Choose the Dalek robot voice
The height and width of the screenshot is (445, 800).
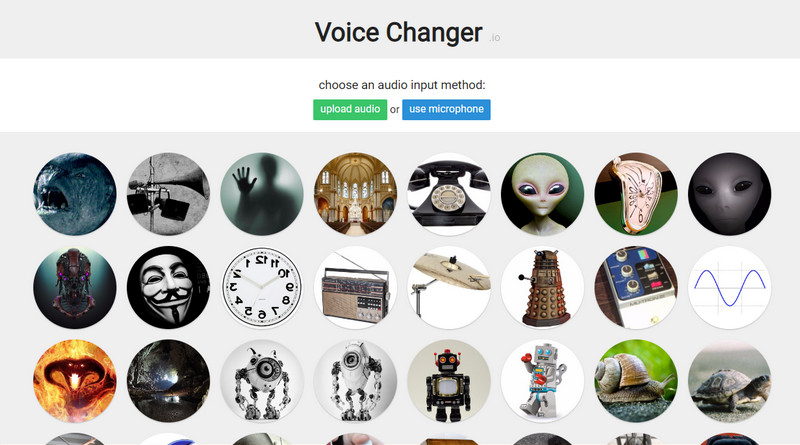tap(542, 287)
